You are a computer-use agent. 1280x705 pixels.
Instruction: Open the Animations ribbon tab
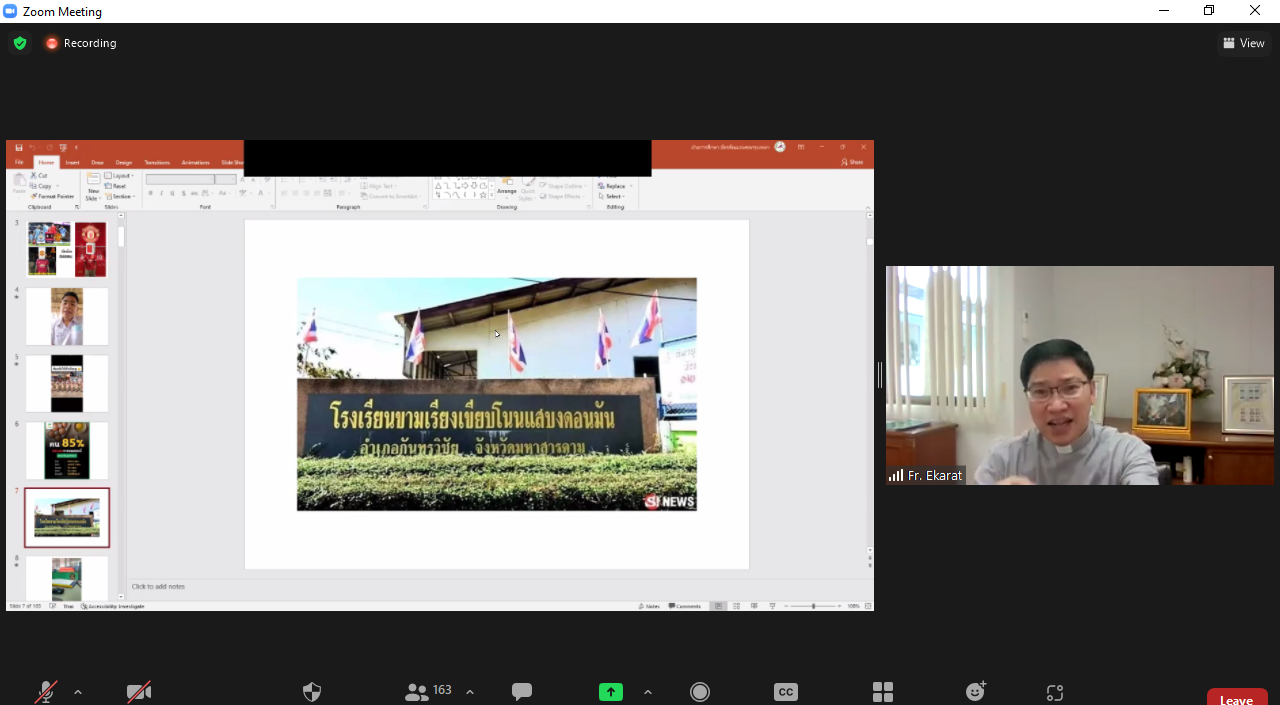tap(196, 162)
